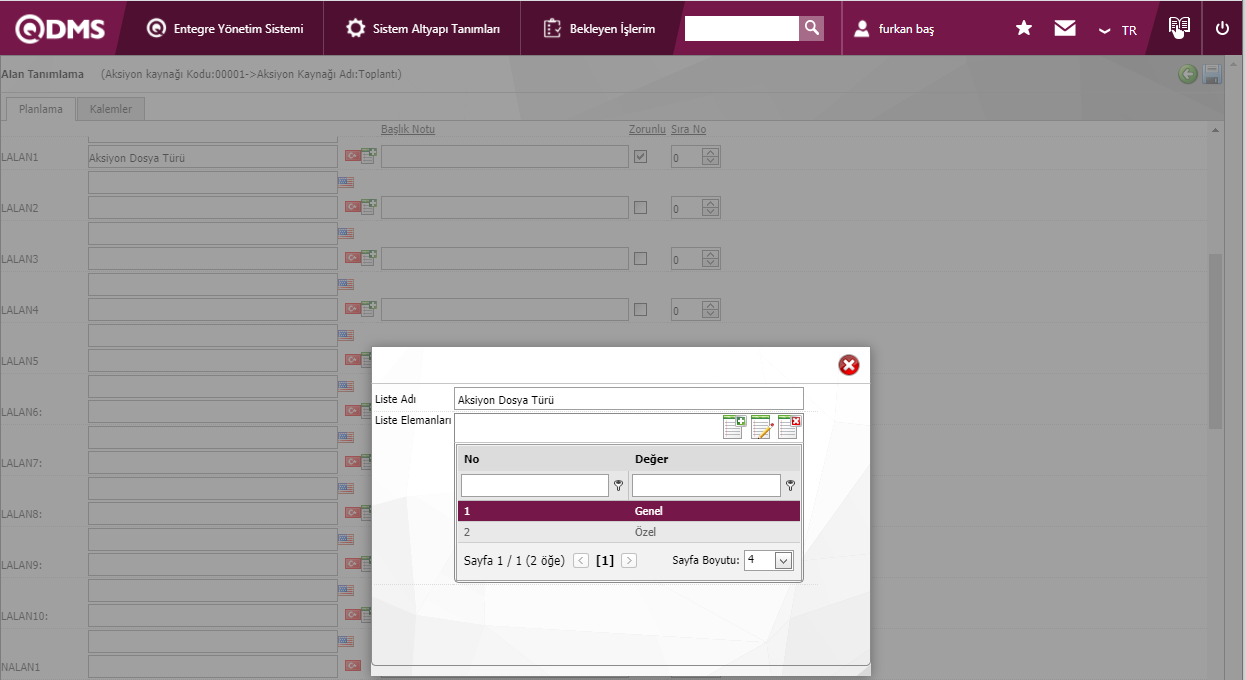This screenshot has height=680, width=1246.
Task: Open favorites star icon in header
Action: pyautogui.click(x=1024, y=29)
